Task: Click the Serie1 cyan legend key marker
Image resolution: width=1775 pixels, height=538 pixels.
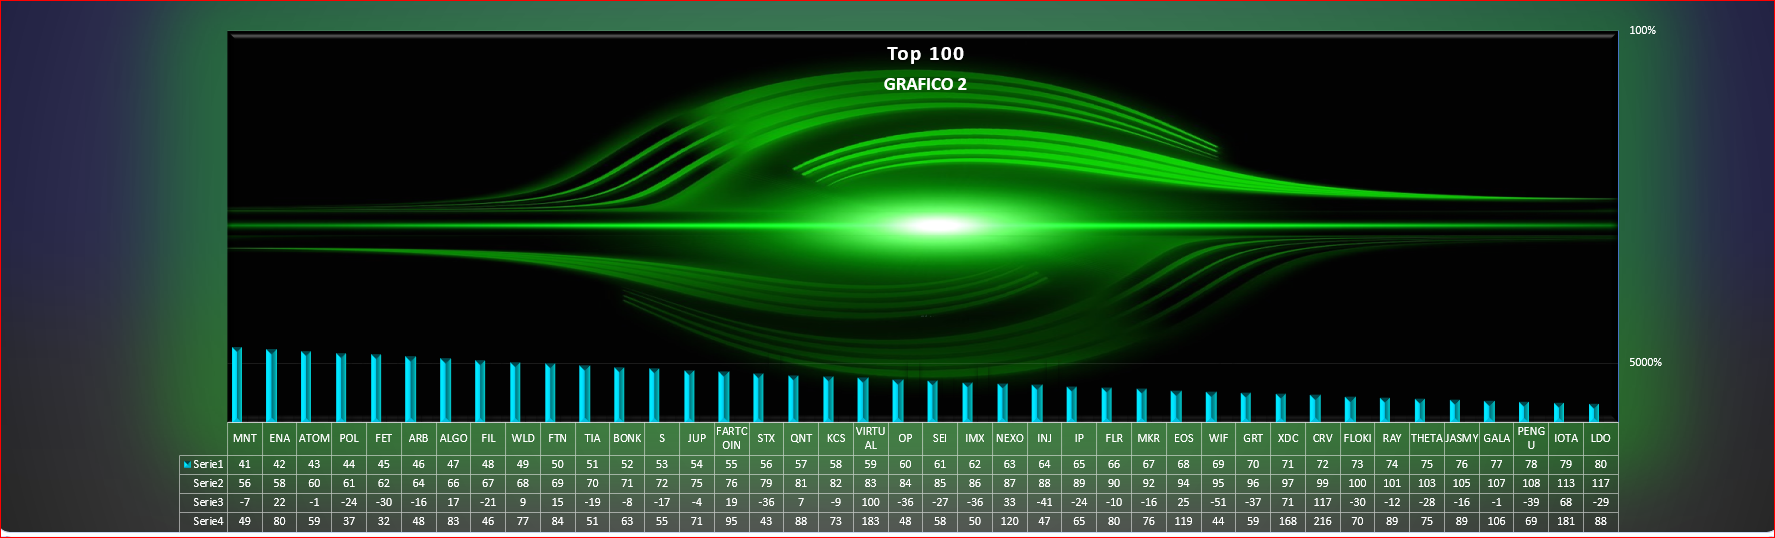Action: coord(187,465)
